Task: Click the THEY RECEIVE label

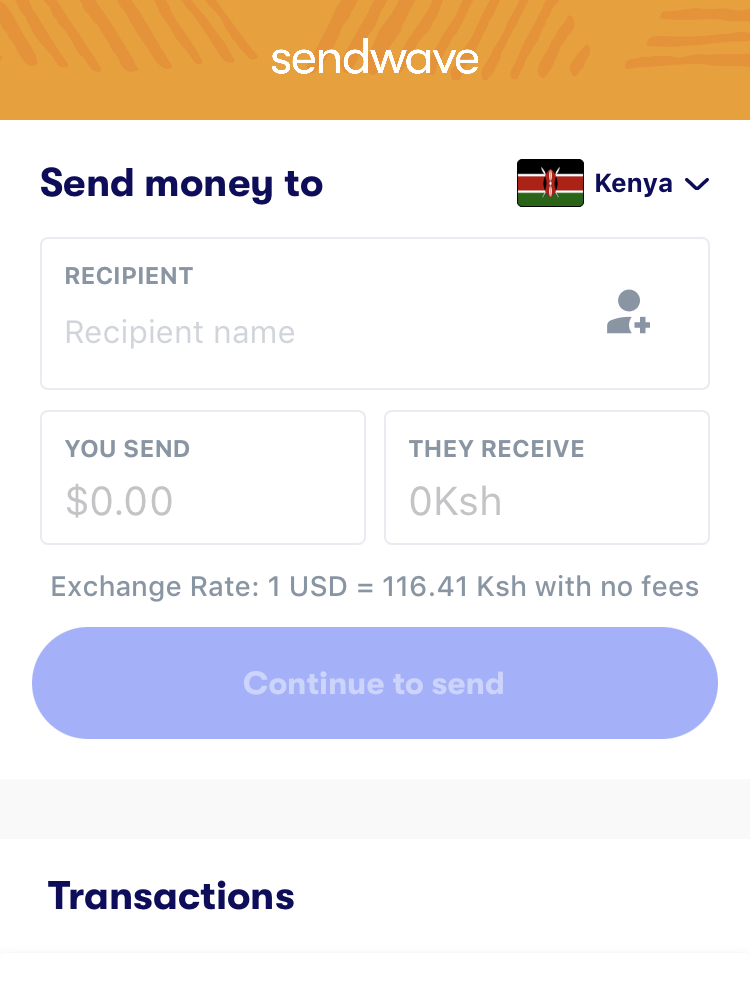Action: click(496, 449)
